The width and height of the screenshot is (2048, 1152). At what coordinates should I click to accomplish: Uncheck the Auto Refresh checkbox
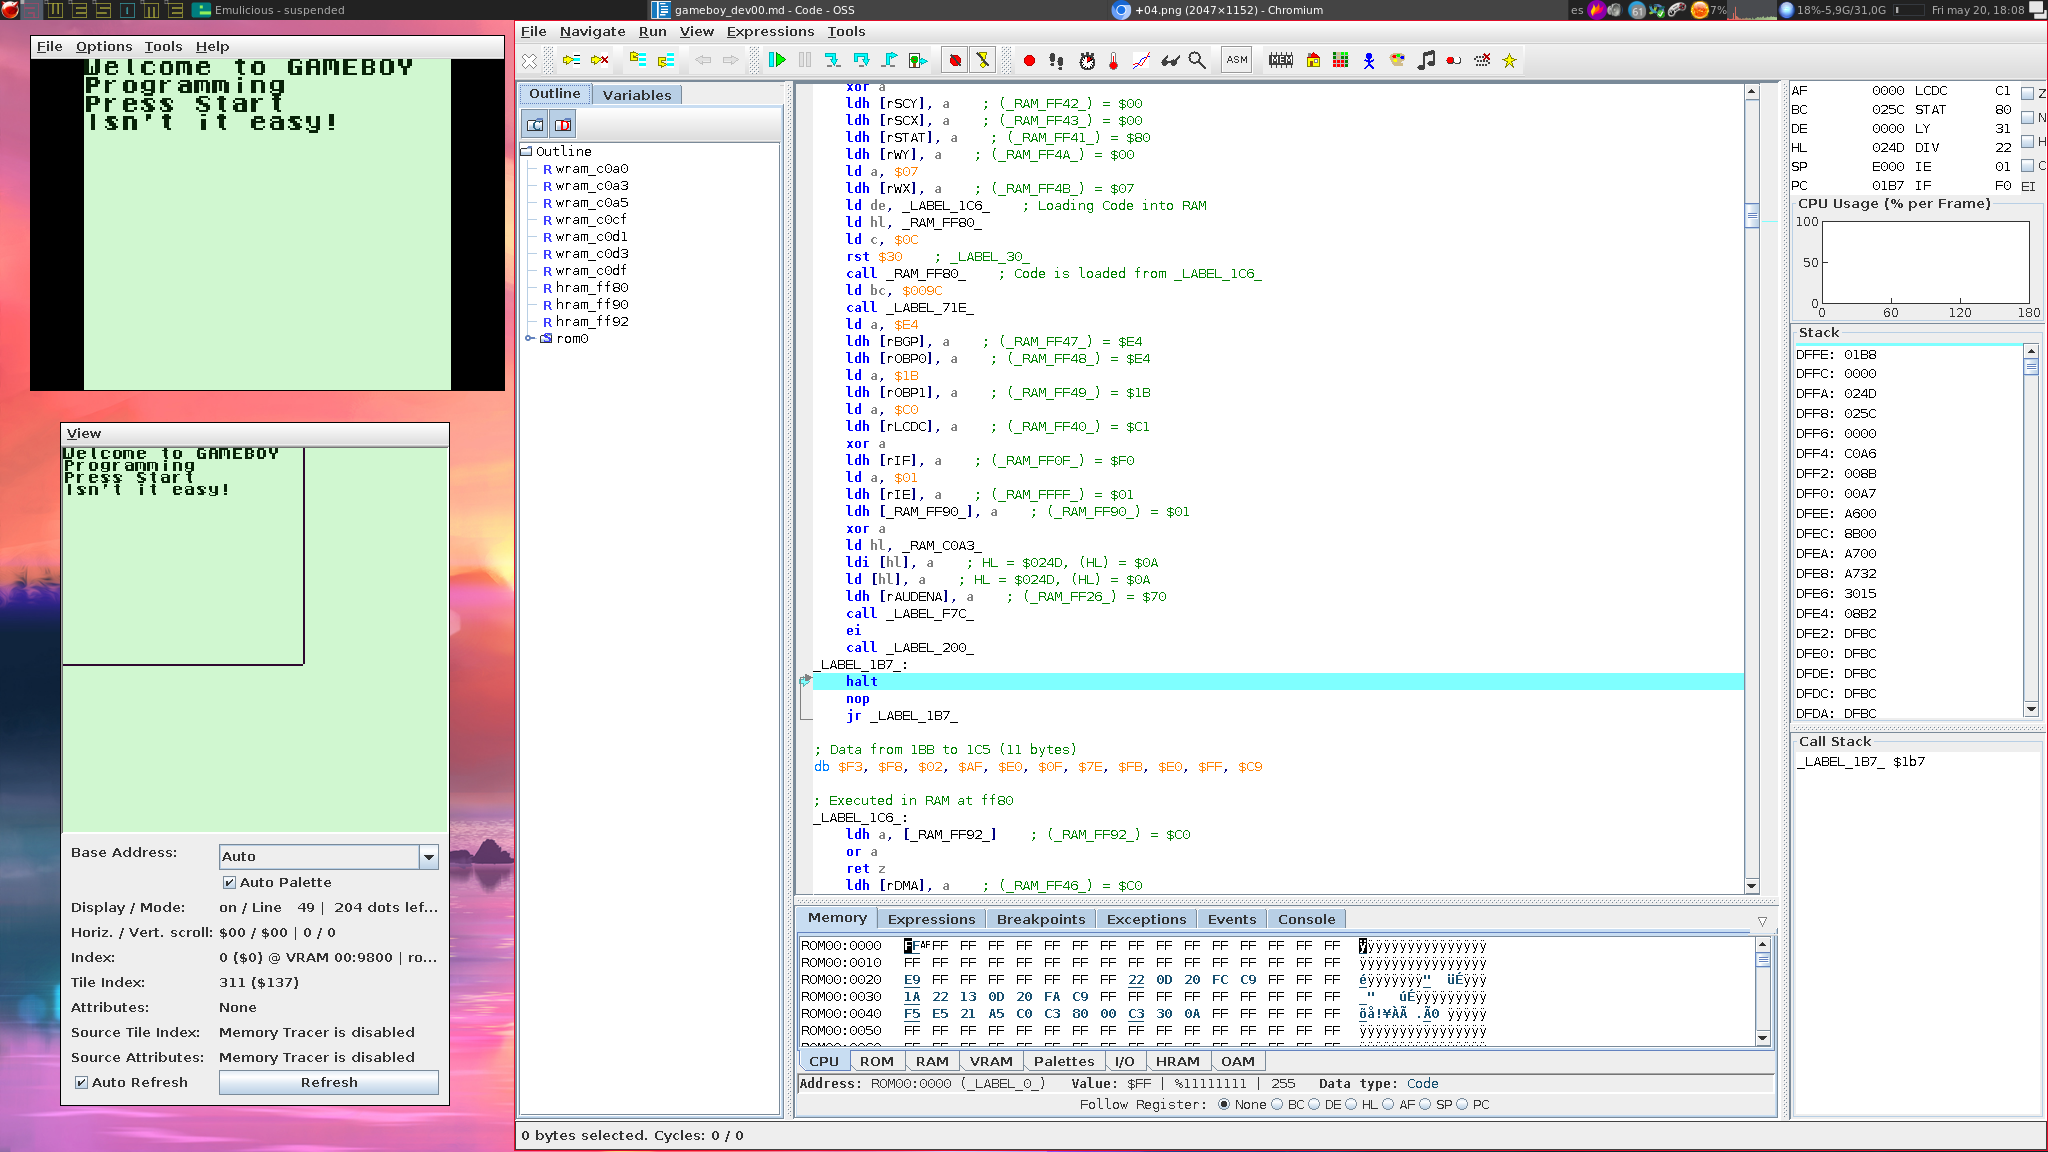81,1082
